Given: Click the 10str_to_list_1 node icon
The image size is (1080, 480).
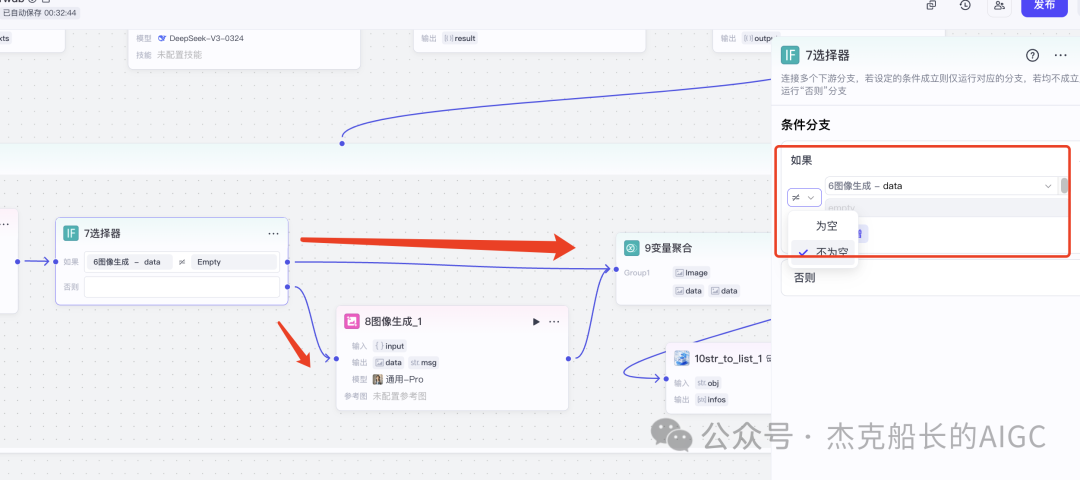Looking at the screenshot, I should point(682,358).
